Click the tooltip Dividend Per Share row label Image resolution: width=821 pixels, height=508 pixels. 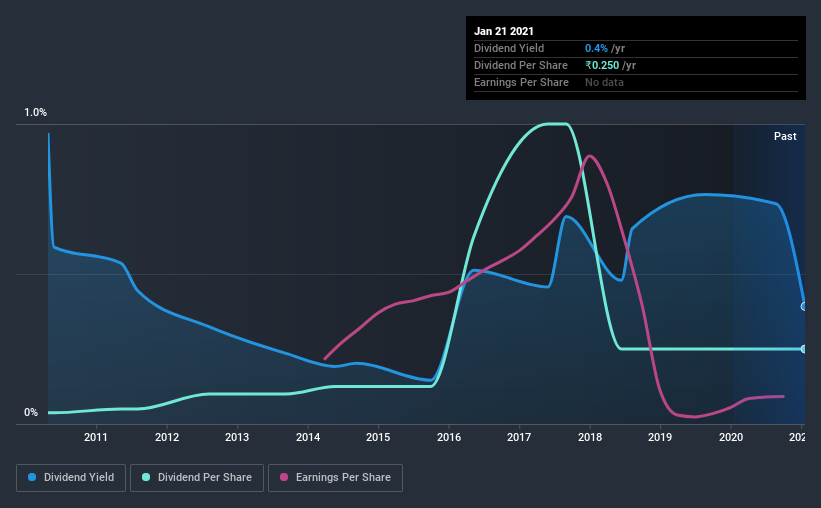pos(521,65)
